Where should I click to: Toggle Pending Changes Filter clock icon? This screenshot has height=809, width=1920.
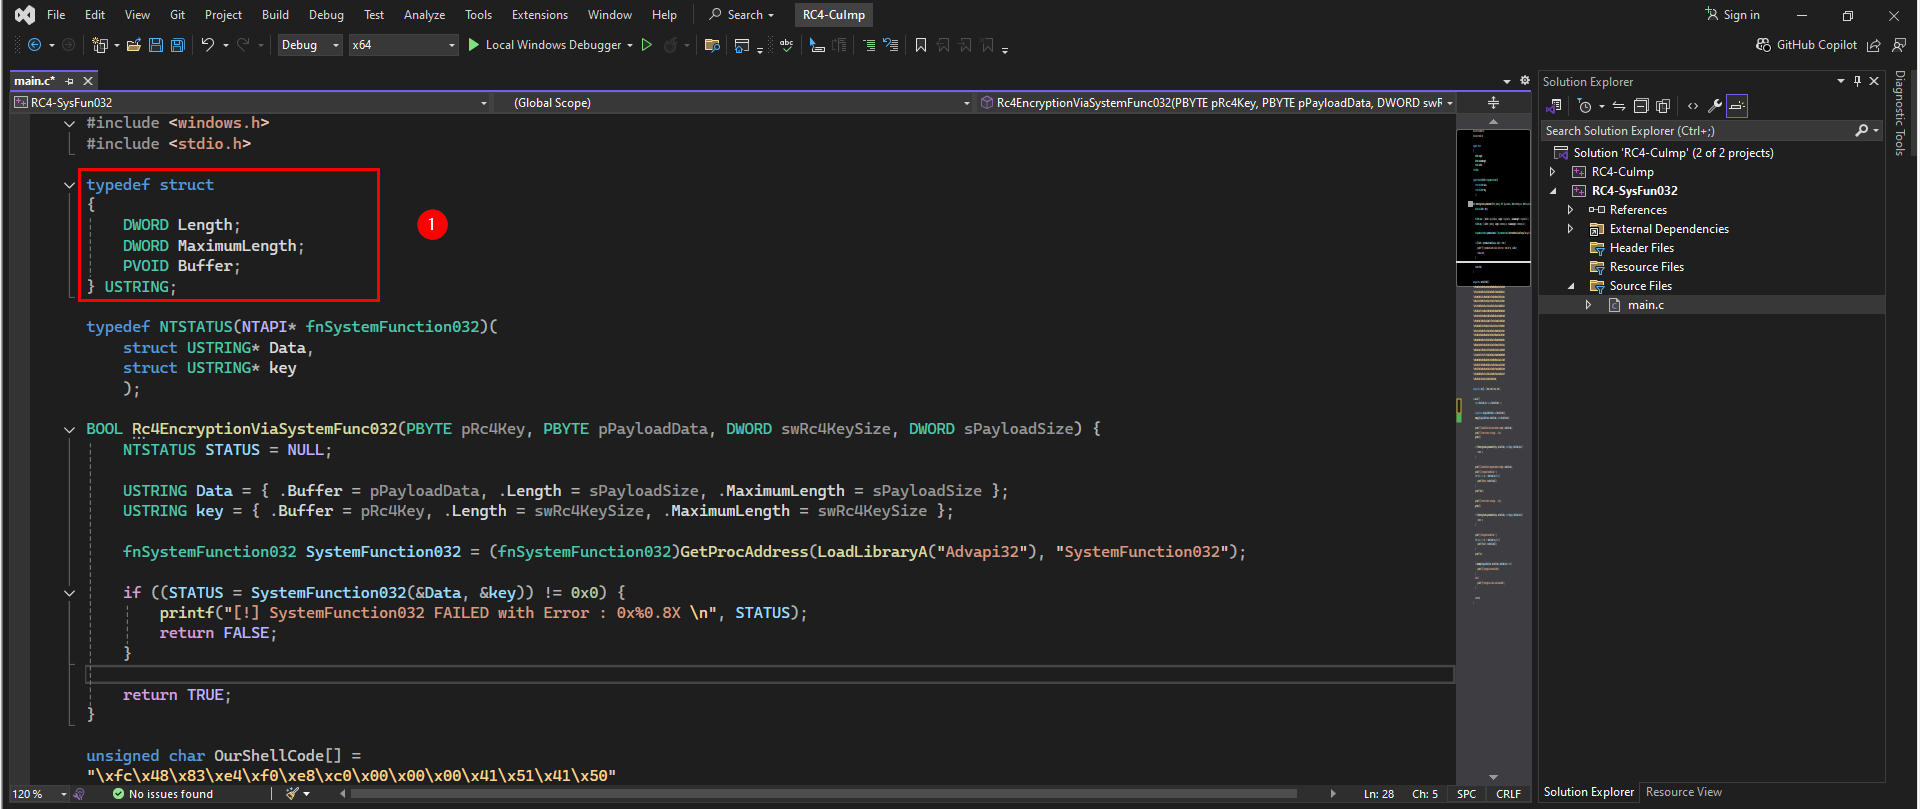(x=1585, y=106)
